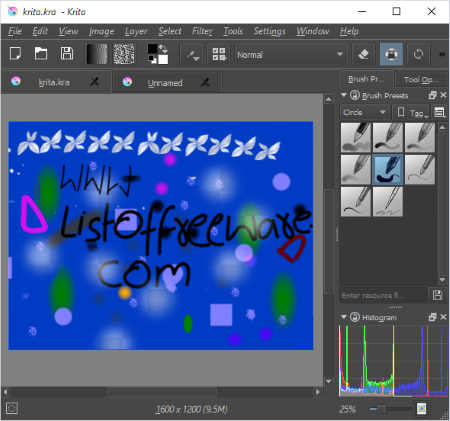Image resolution: width=450 pixels, height=421 pixels.
Task: Close the Brush Presets docker
Action: tap(443, 95)
